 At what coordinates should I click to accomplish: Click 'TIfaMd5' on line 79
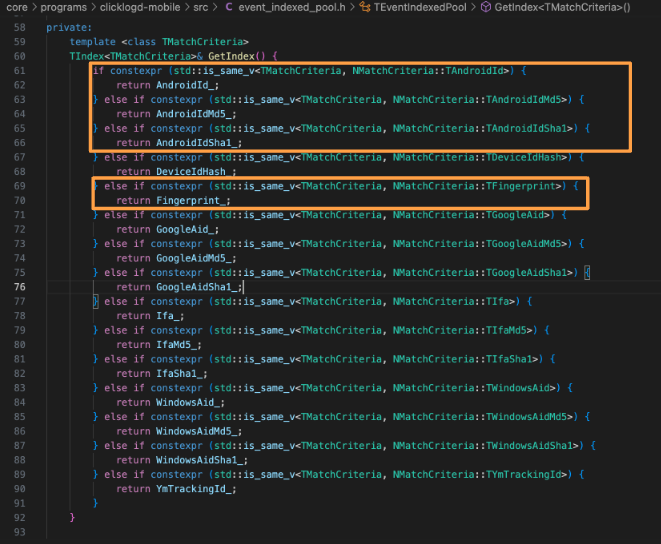506,330
